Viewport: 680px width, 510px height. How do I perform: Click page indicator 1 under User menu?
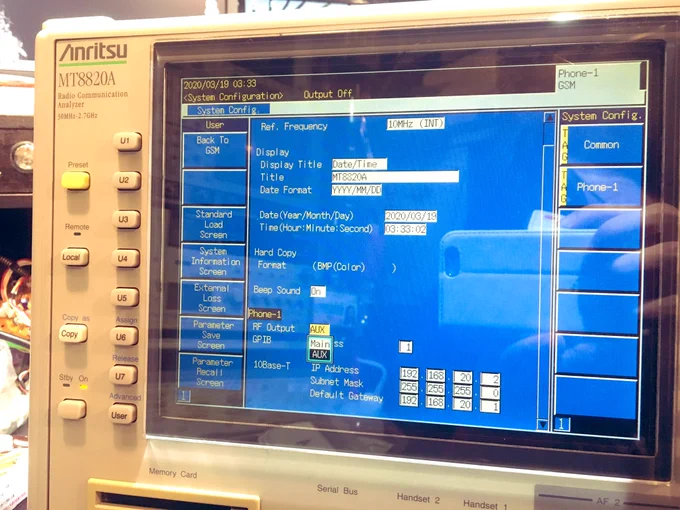coord(184,395)
